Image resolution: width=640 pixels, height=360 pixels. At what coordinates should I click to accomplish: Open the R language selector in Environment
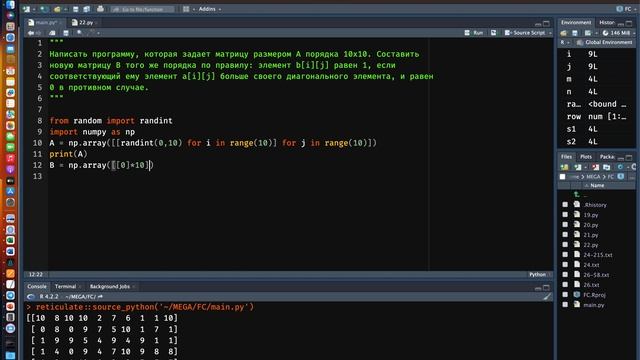(565, 42)
